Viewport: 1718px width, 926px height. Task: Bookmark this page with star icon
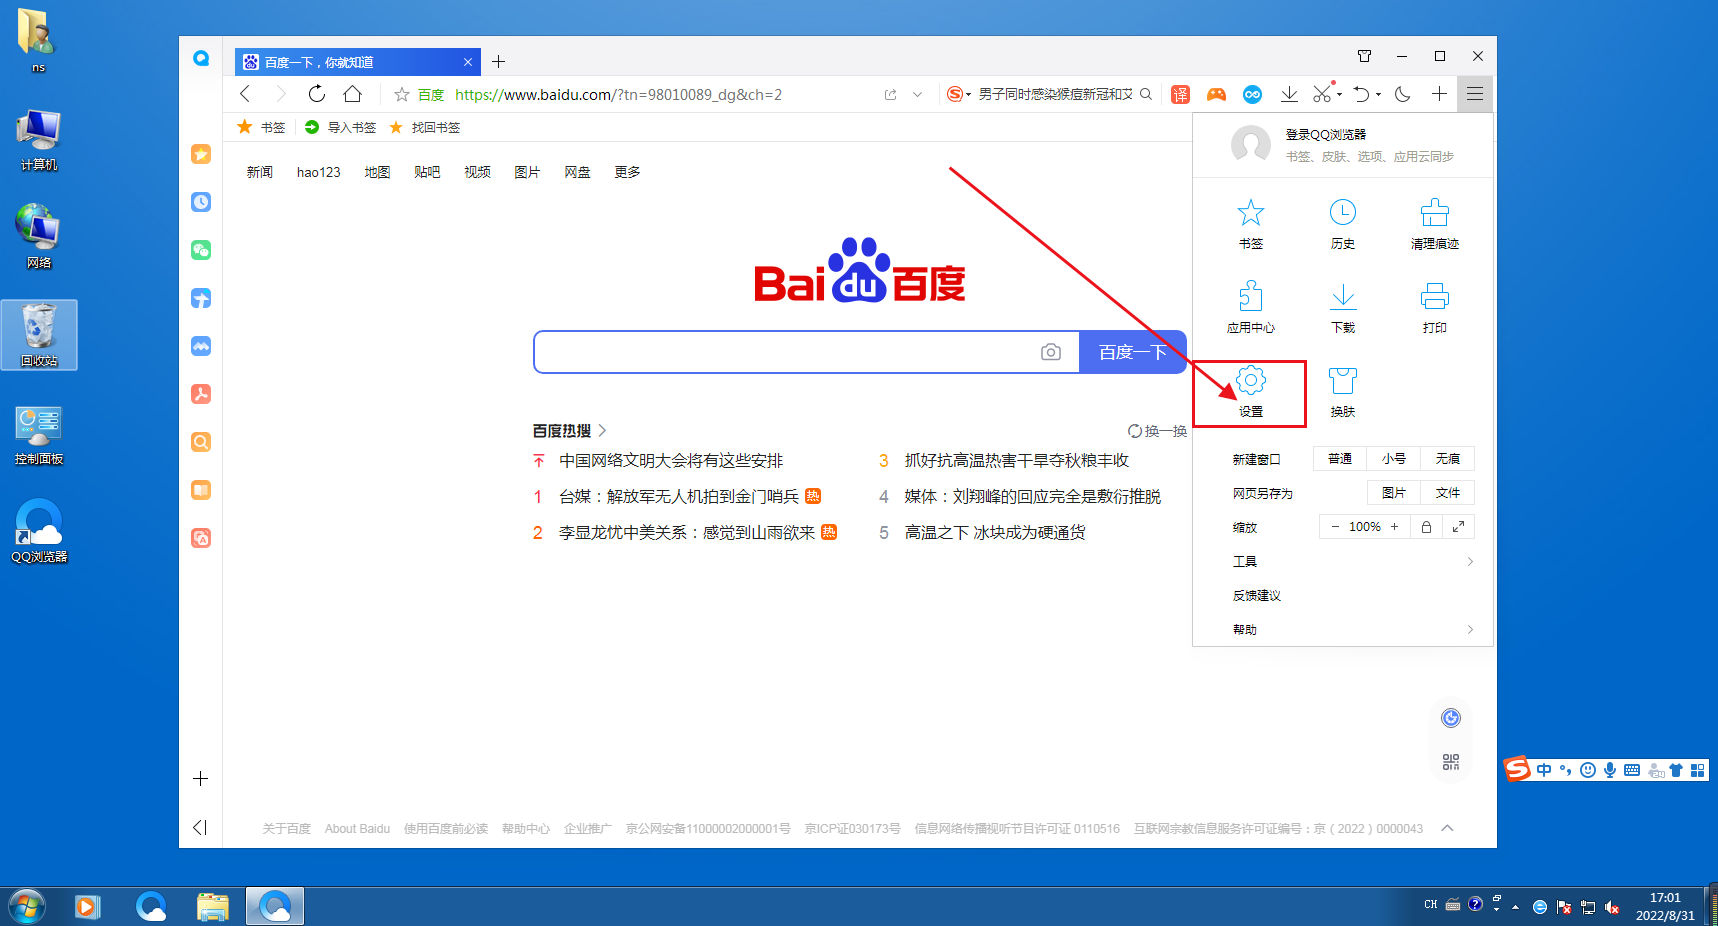pyautogui.click(x=402, y=94)
